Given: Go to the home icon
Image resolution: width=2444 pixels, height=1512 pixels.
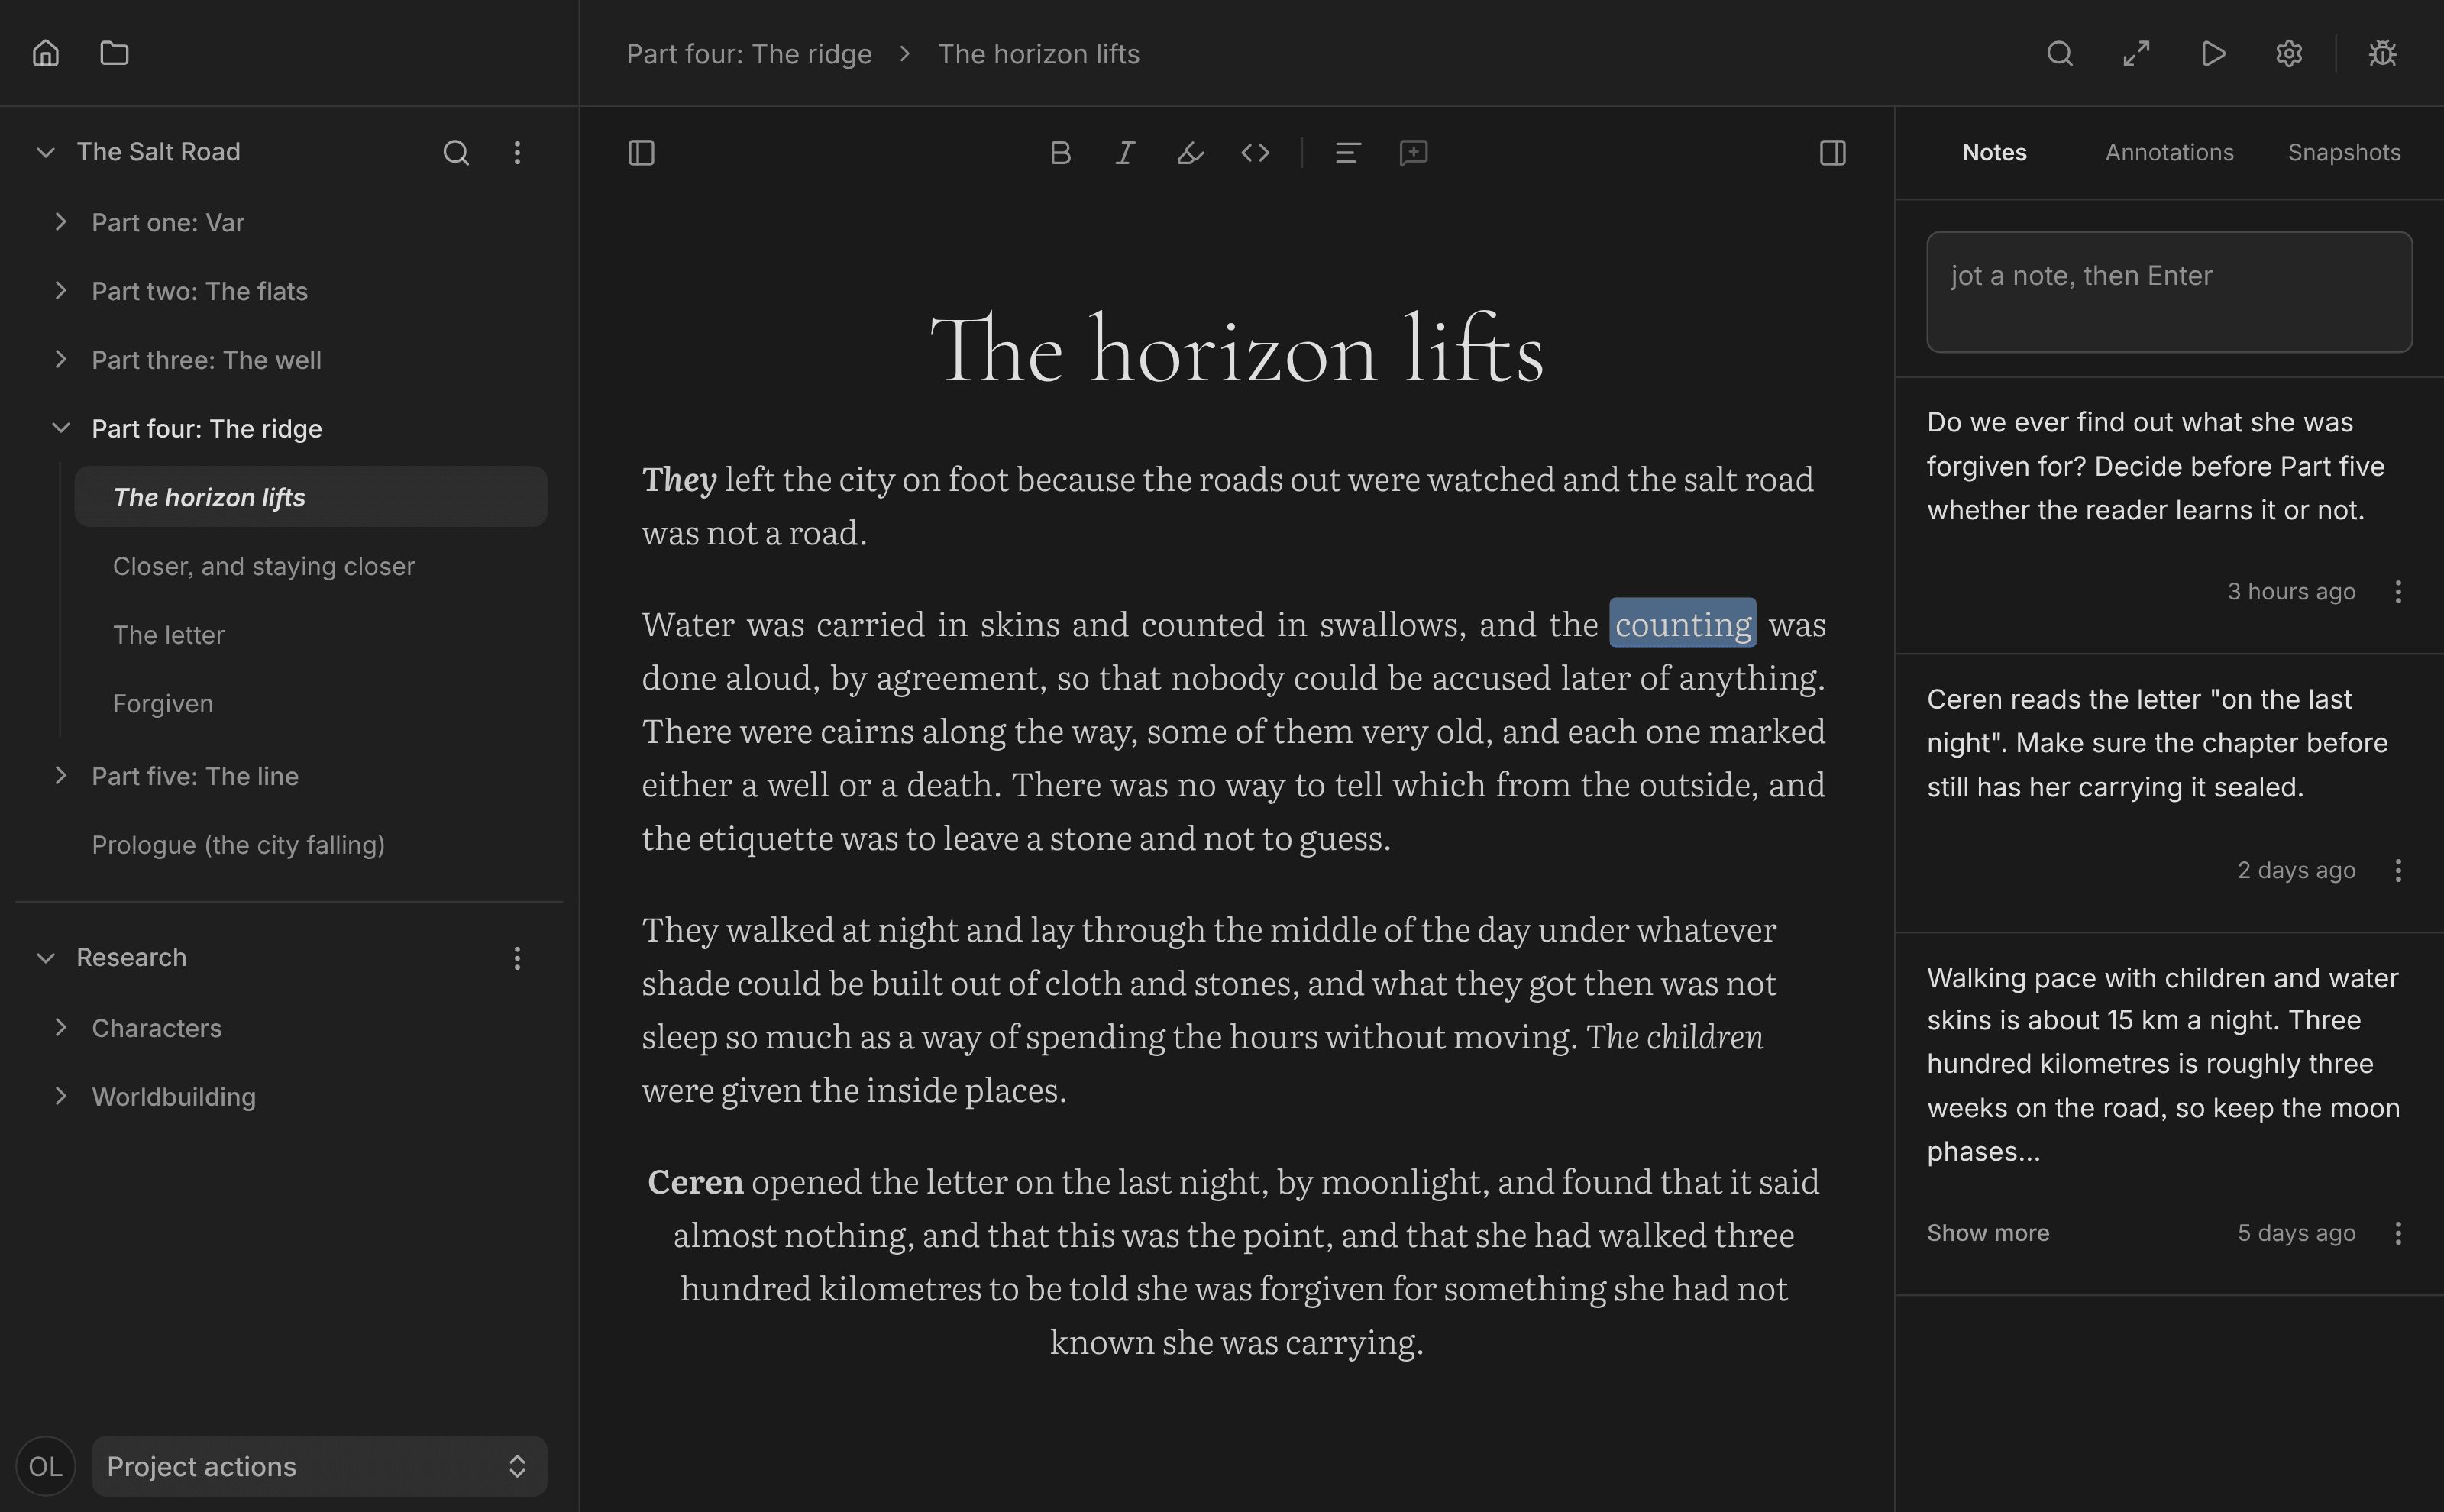Looking at the screenshot, I should (x=46, y=53).
